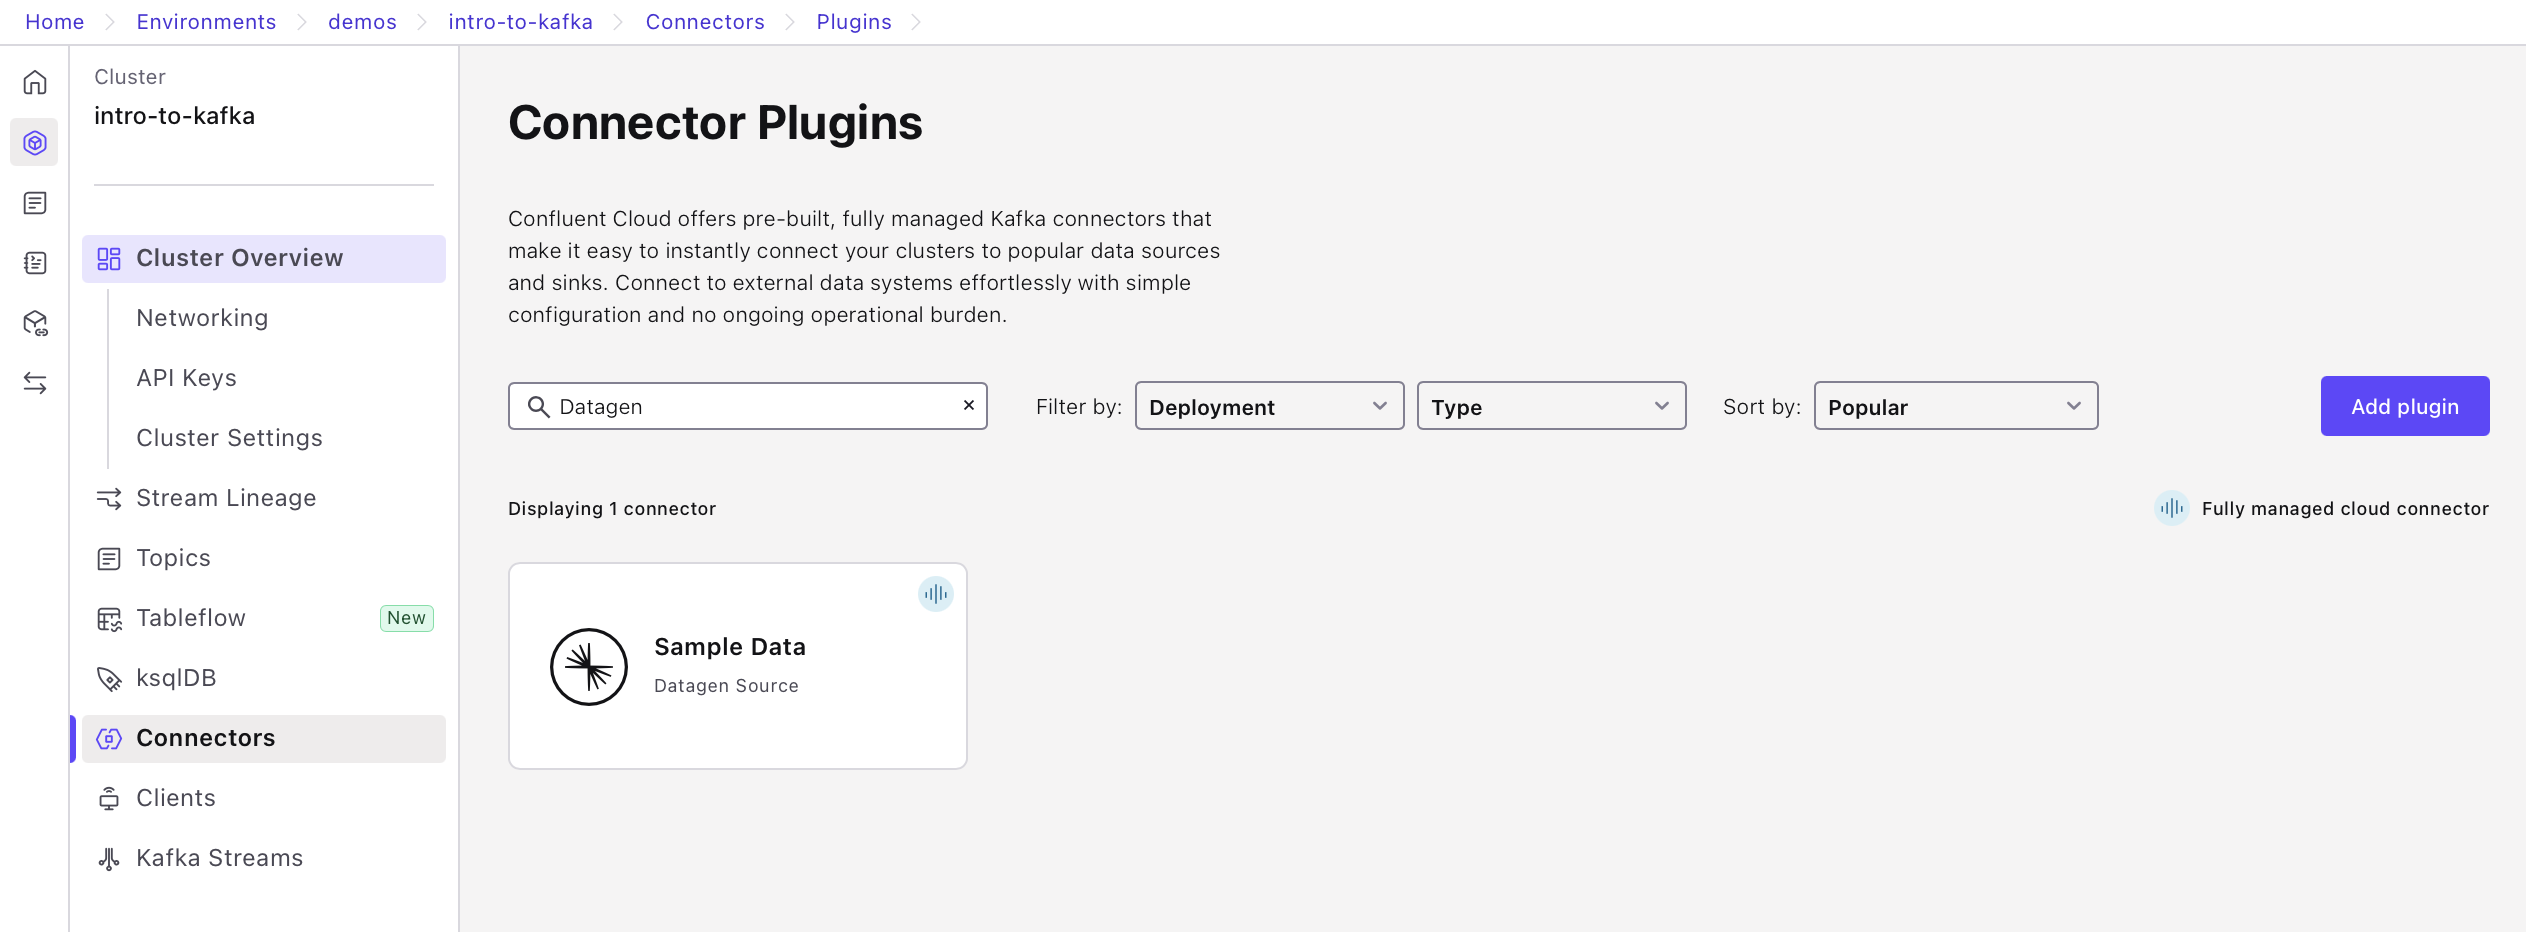
Task: Open Cluster Settings
Action: point(229,438)
